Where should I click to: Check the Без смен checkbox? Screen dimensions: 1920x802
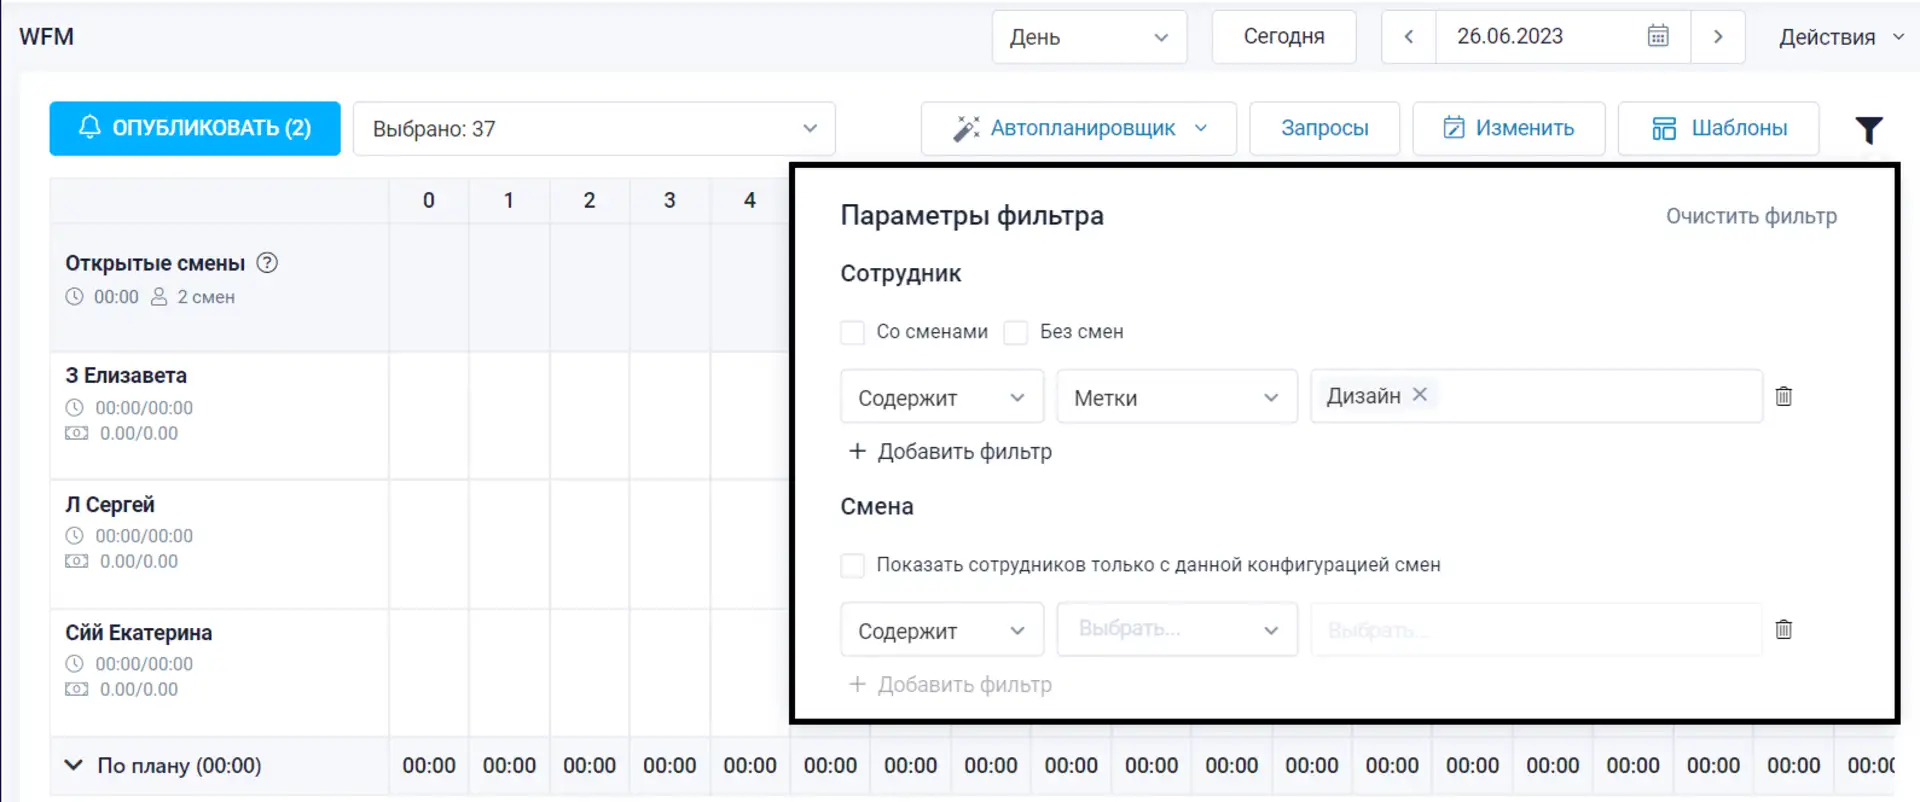tap(1016, 332)
